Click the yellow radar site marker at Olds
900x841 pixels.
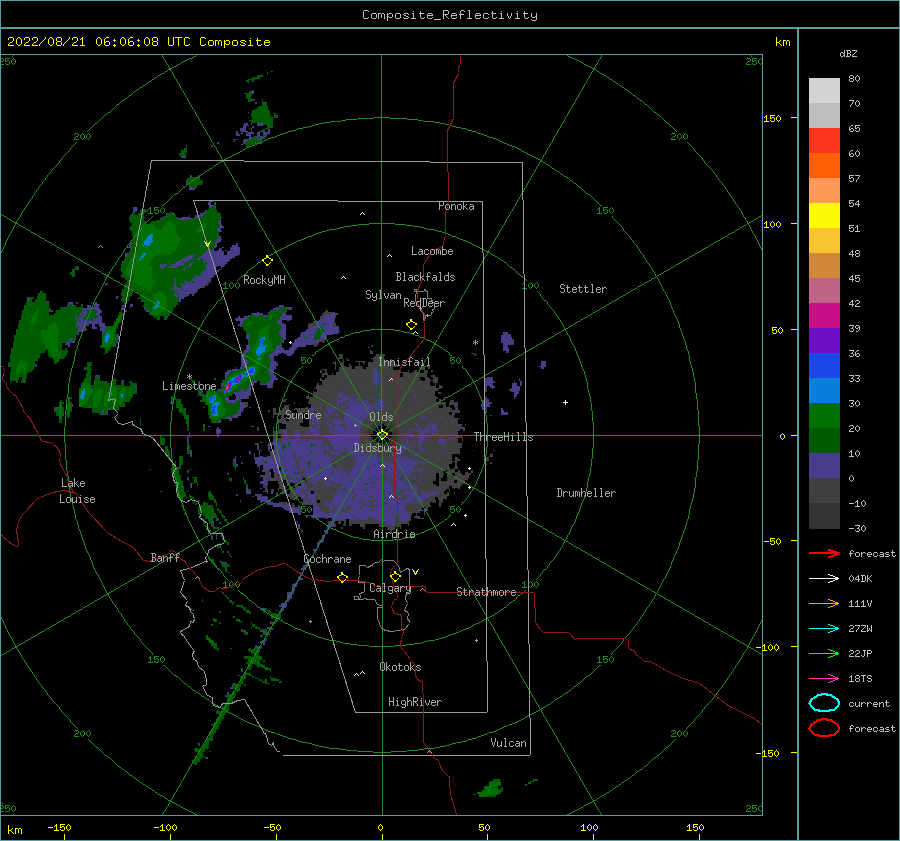[382, 435]
